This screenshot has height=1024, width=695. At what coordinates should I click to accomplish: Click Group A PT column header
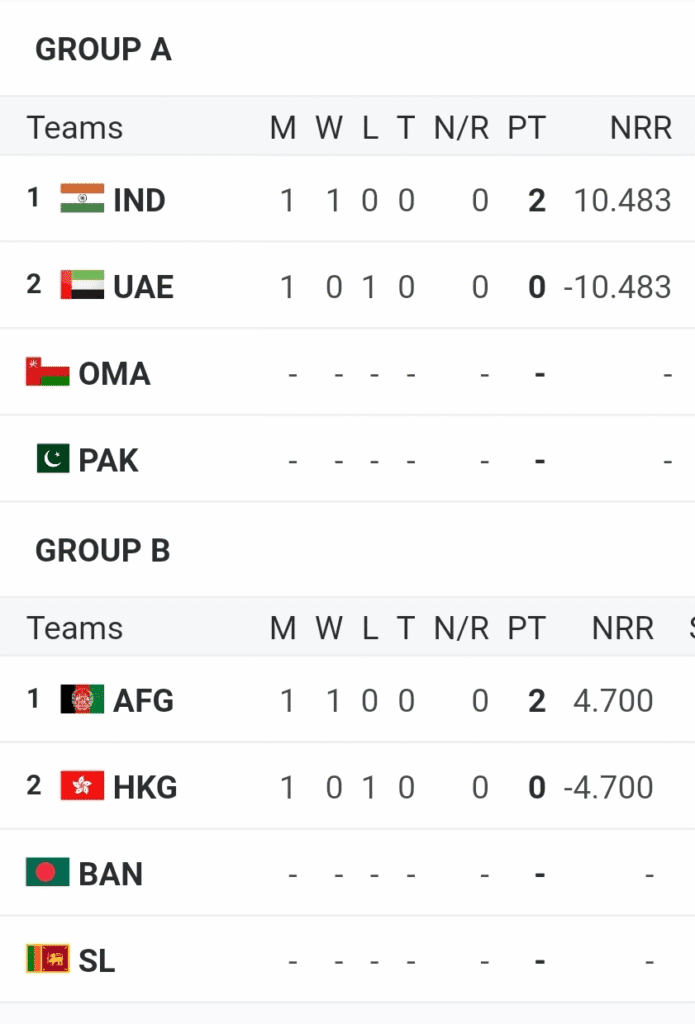526,128
